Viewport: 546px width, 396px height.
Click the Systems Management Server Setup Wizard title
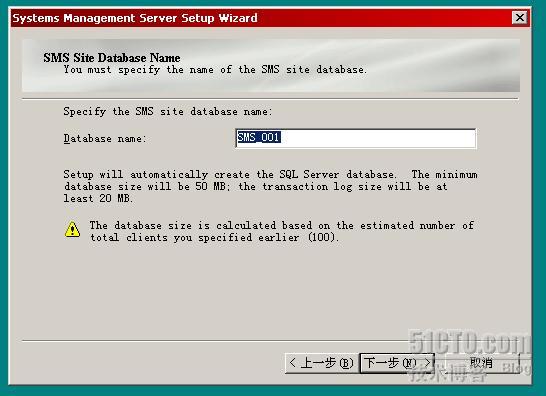135,18
